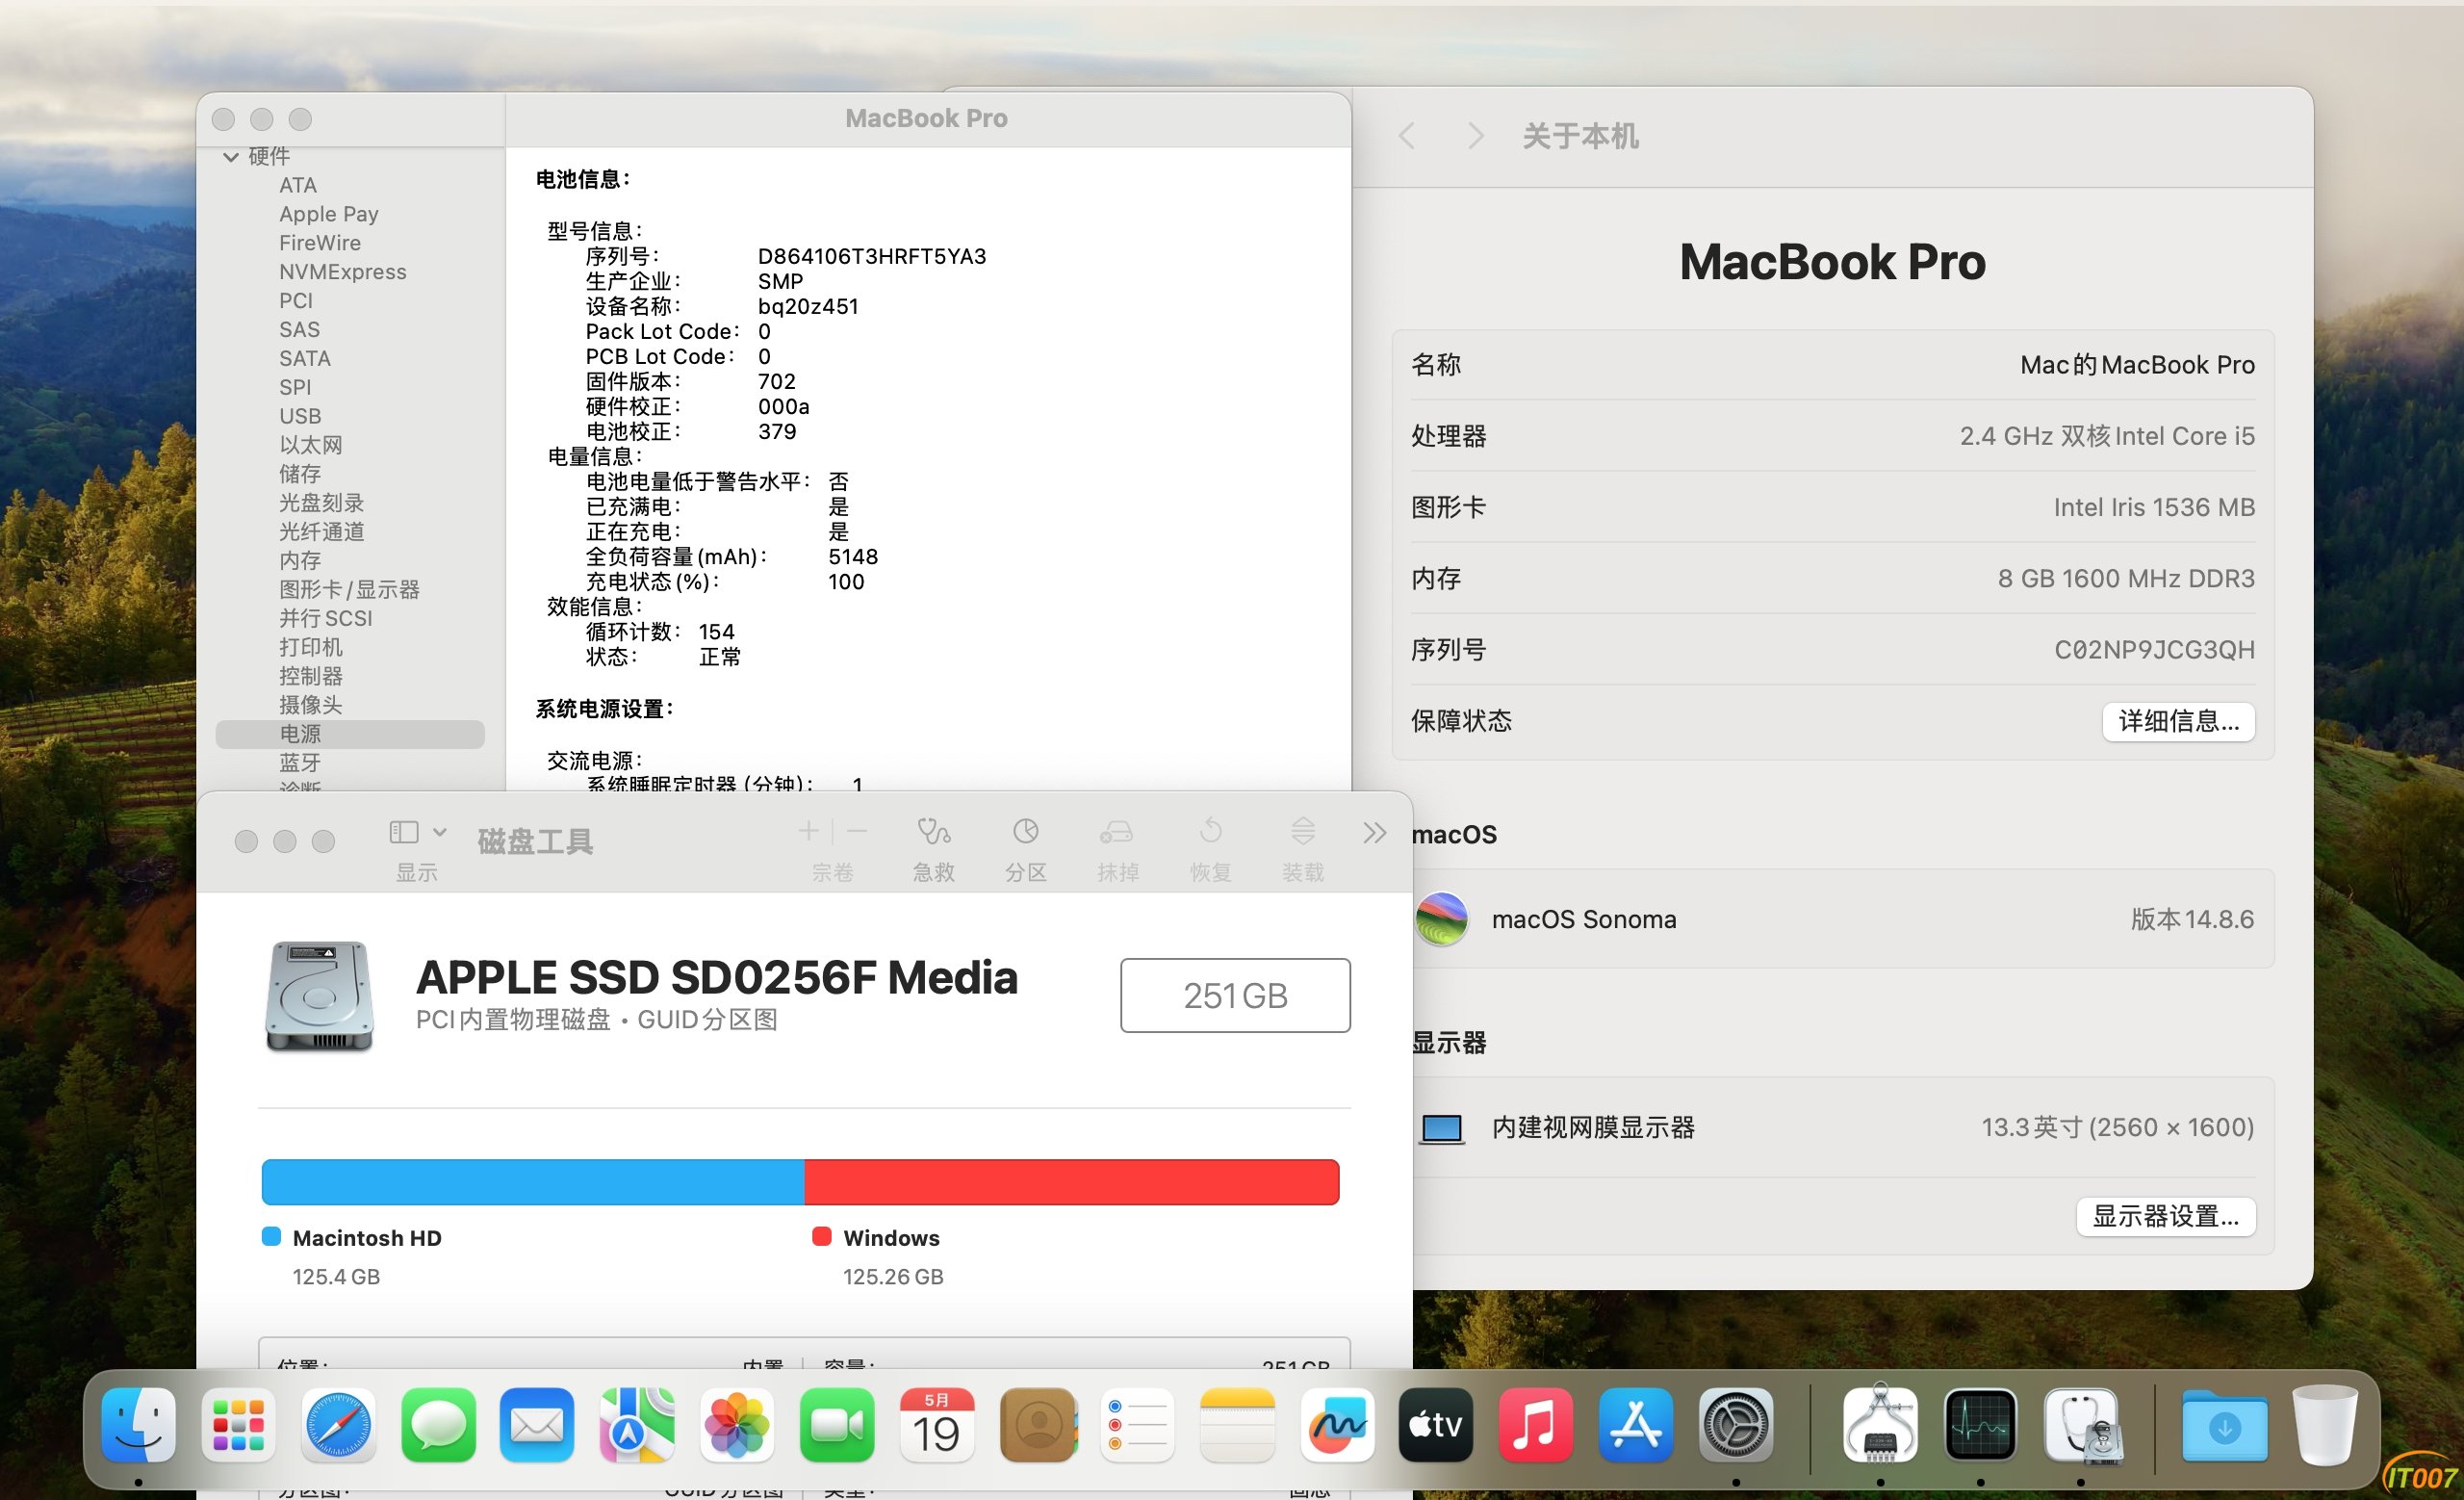The height and width of the screenshot is (1500, 2464).
Task: Add a volume with the plus button
Action: coord(808,831)
